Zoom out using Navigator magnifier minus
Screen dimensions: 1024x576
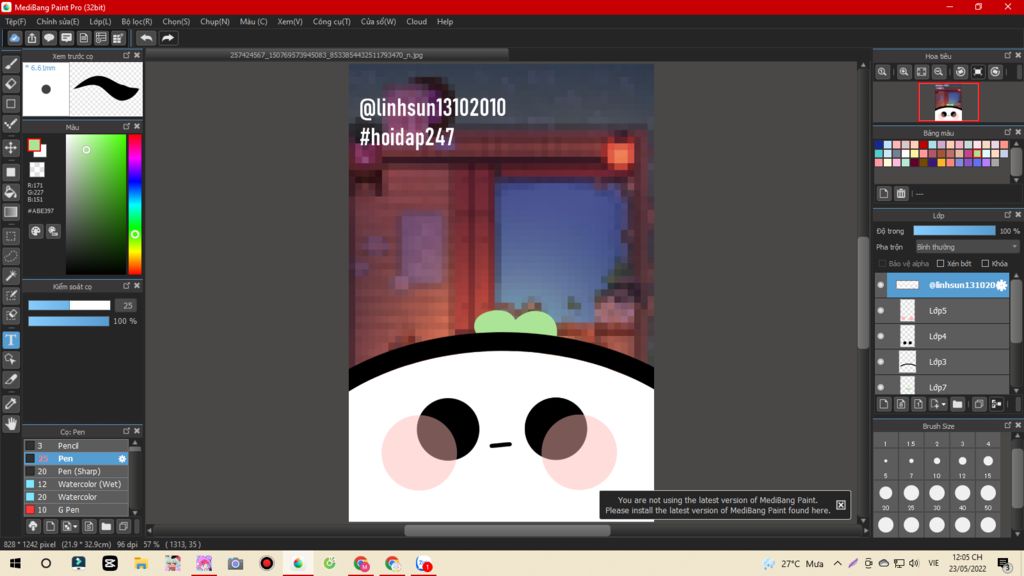(x=938, y=72)
